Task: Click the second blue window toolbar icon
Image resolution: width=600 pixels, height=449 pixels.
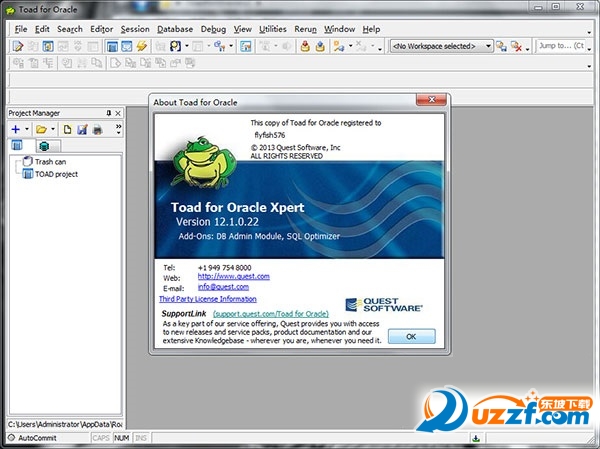Action: click(127, 46)
